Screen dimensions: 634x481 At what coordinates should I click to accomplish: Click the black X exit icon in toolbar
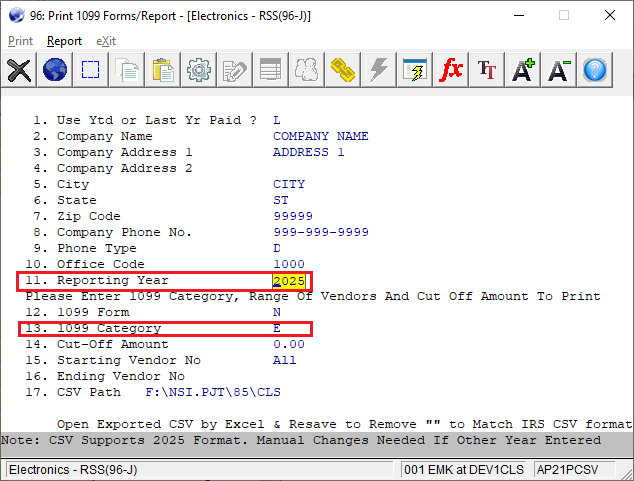(x=19, y=70)
